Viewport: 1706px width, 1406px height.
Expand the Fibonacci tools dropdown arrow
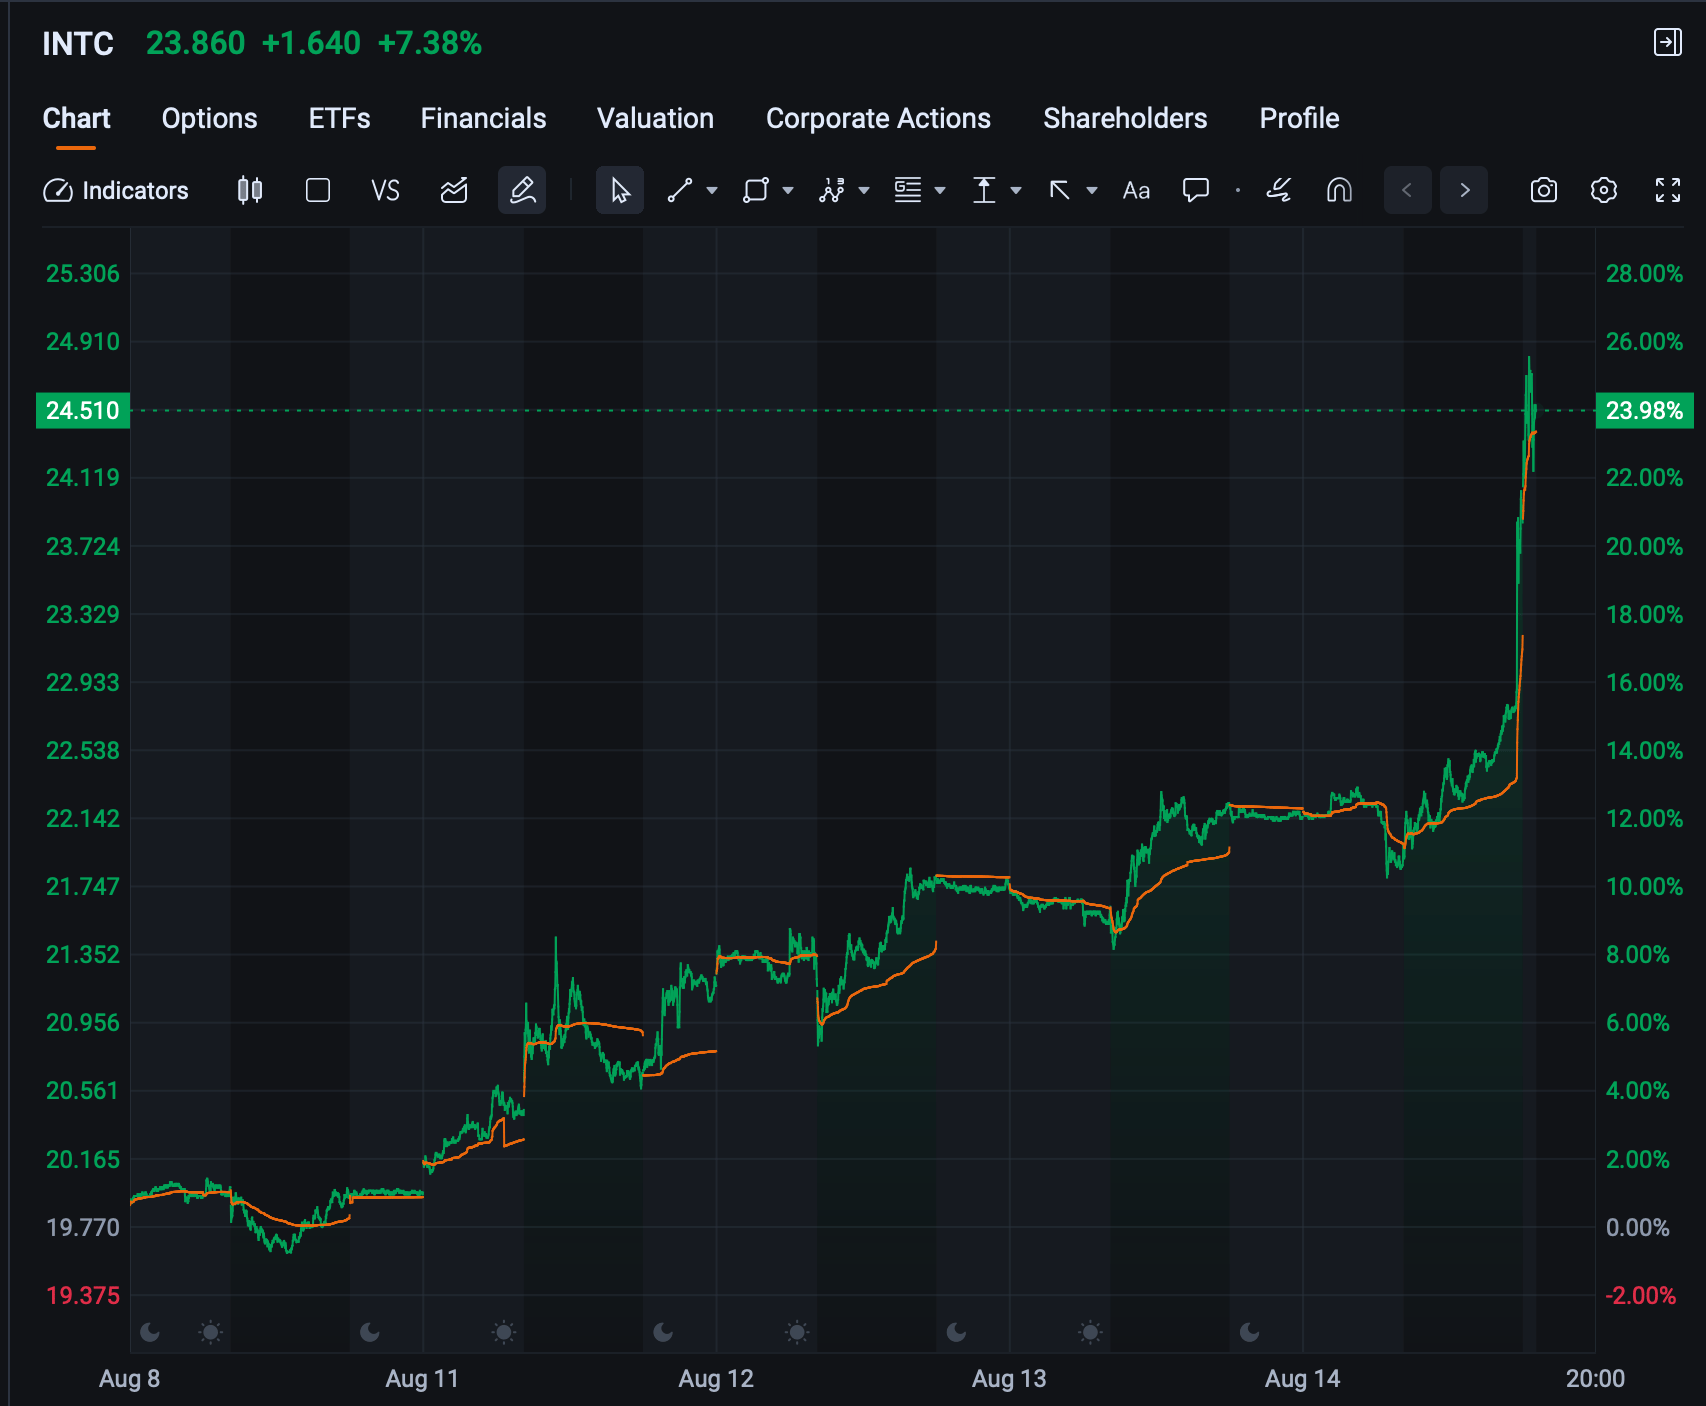(x=940, y=190)
